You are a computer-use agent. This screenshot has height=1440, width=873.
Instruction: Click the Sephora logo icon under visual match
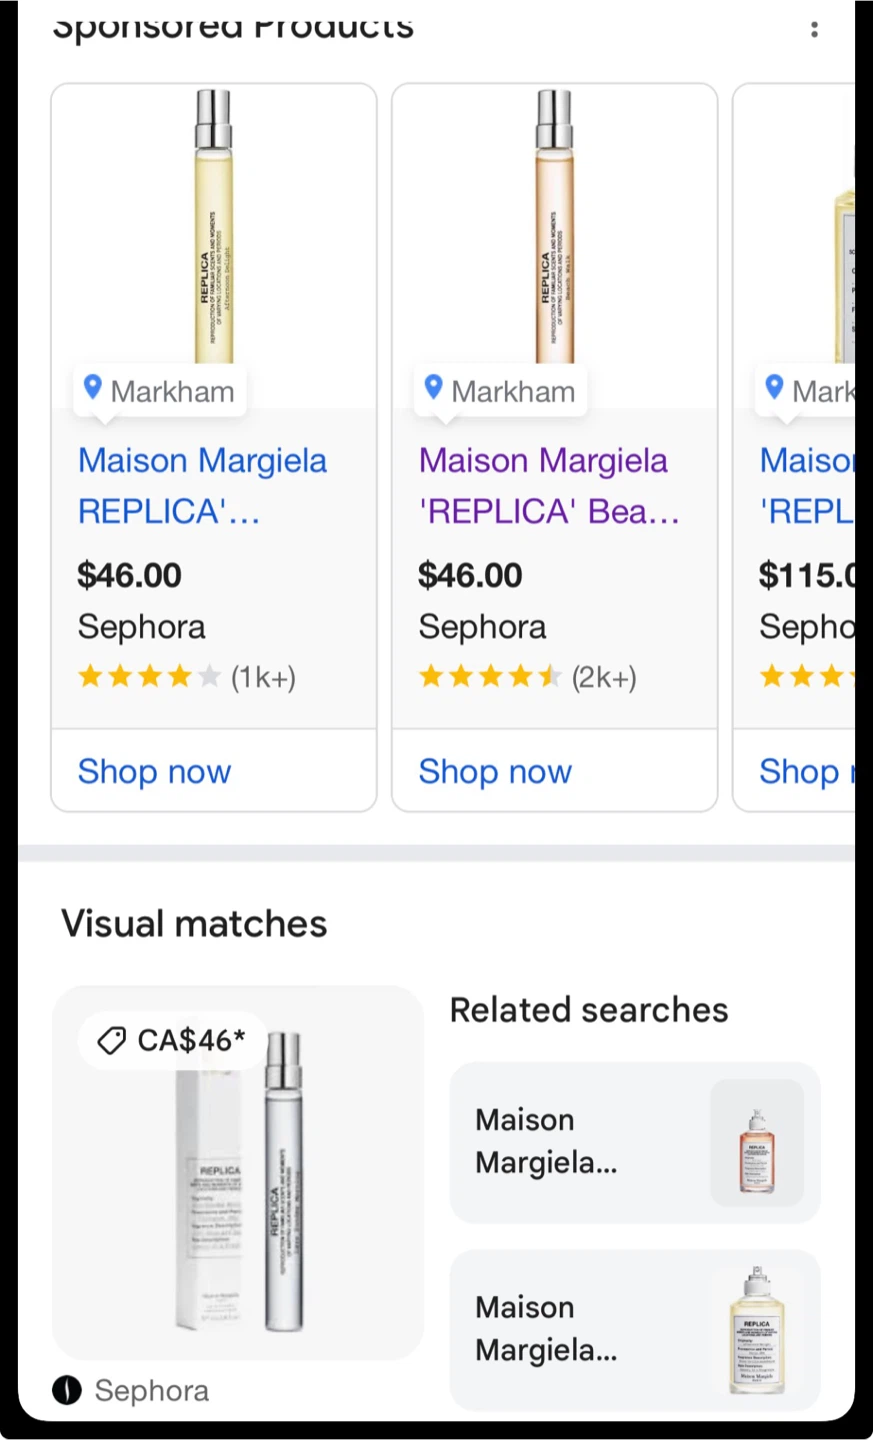tap(67, 1390)
